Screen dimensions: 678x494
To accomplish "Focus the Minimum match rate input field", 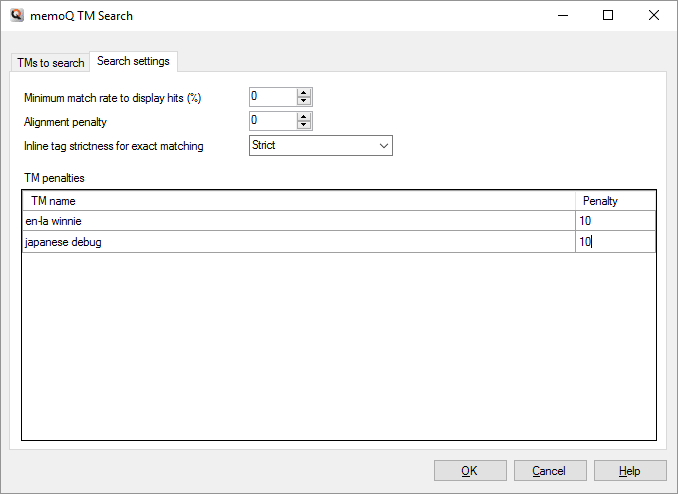I will pyautogui.click(x=272, y=97).
